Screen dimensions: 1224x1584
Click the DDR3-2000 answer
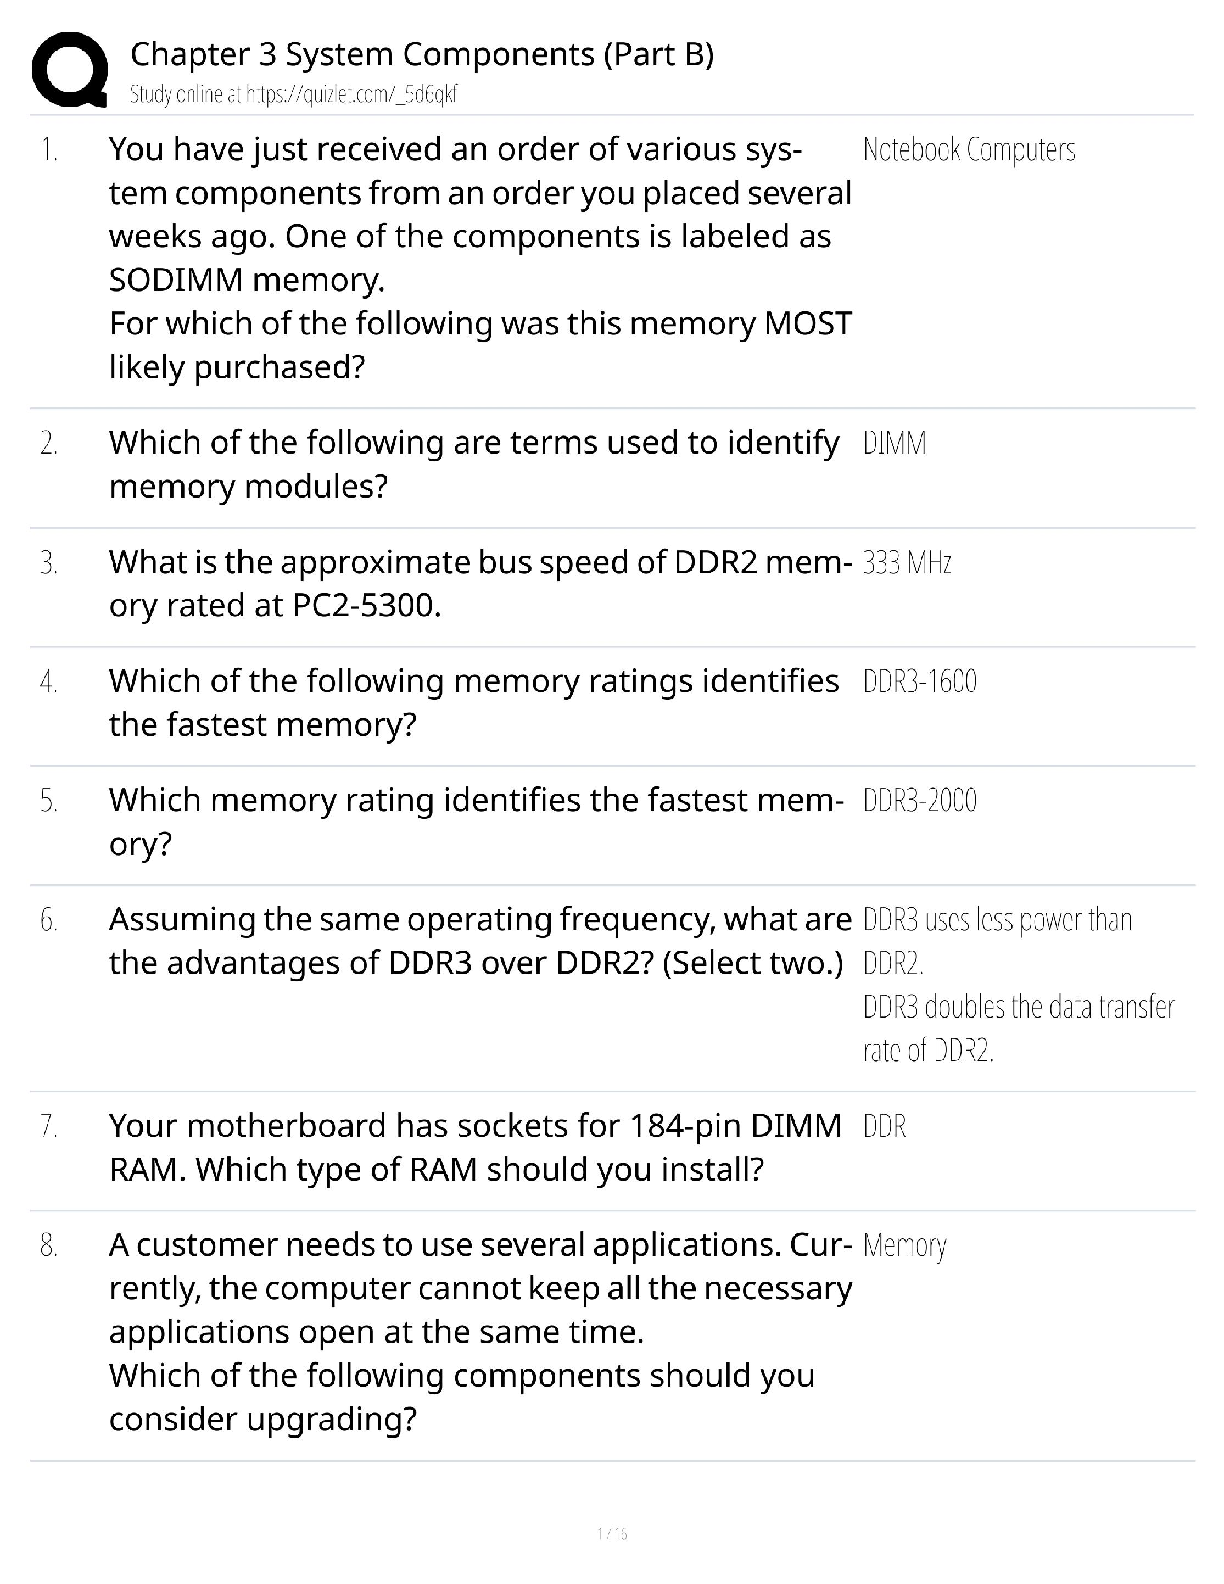pyautogui.click(x=919, y=801)
